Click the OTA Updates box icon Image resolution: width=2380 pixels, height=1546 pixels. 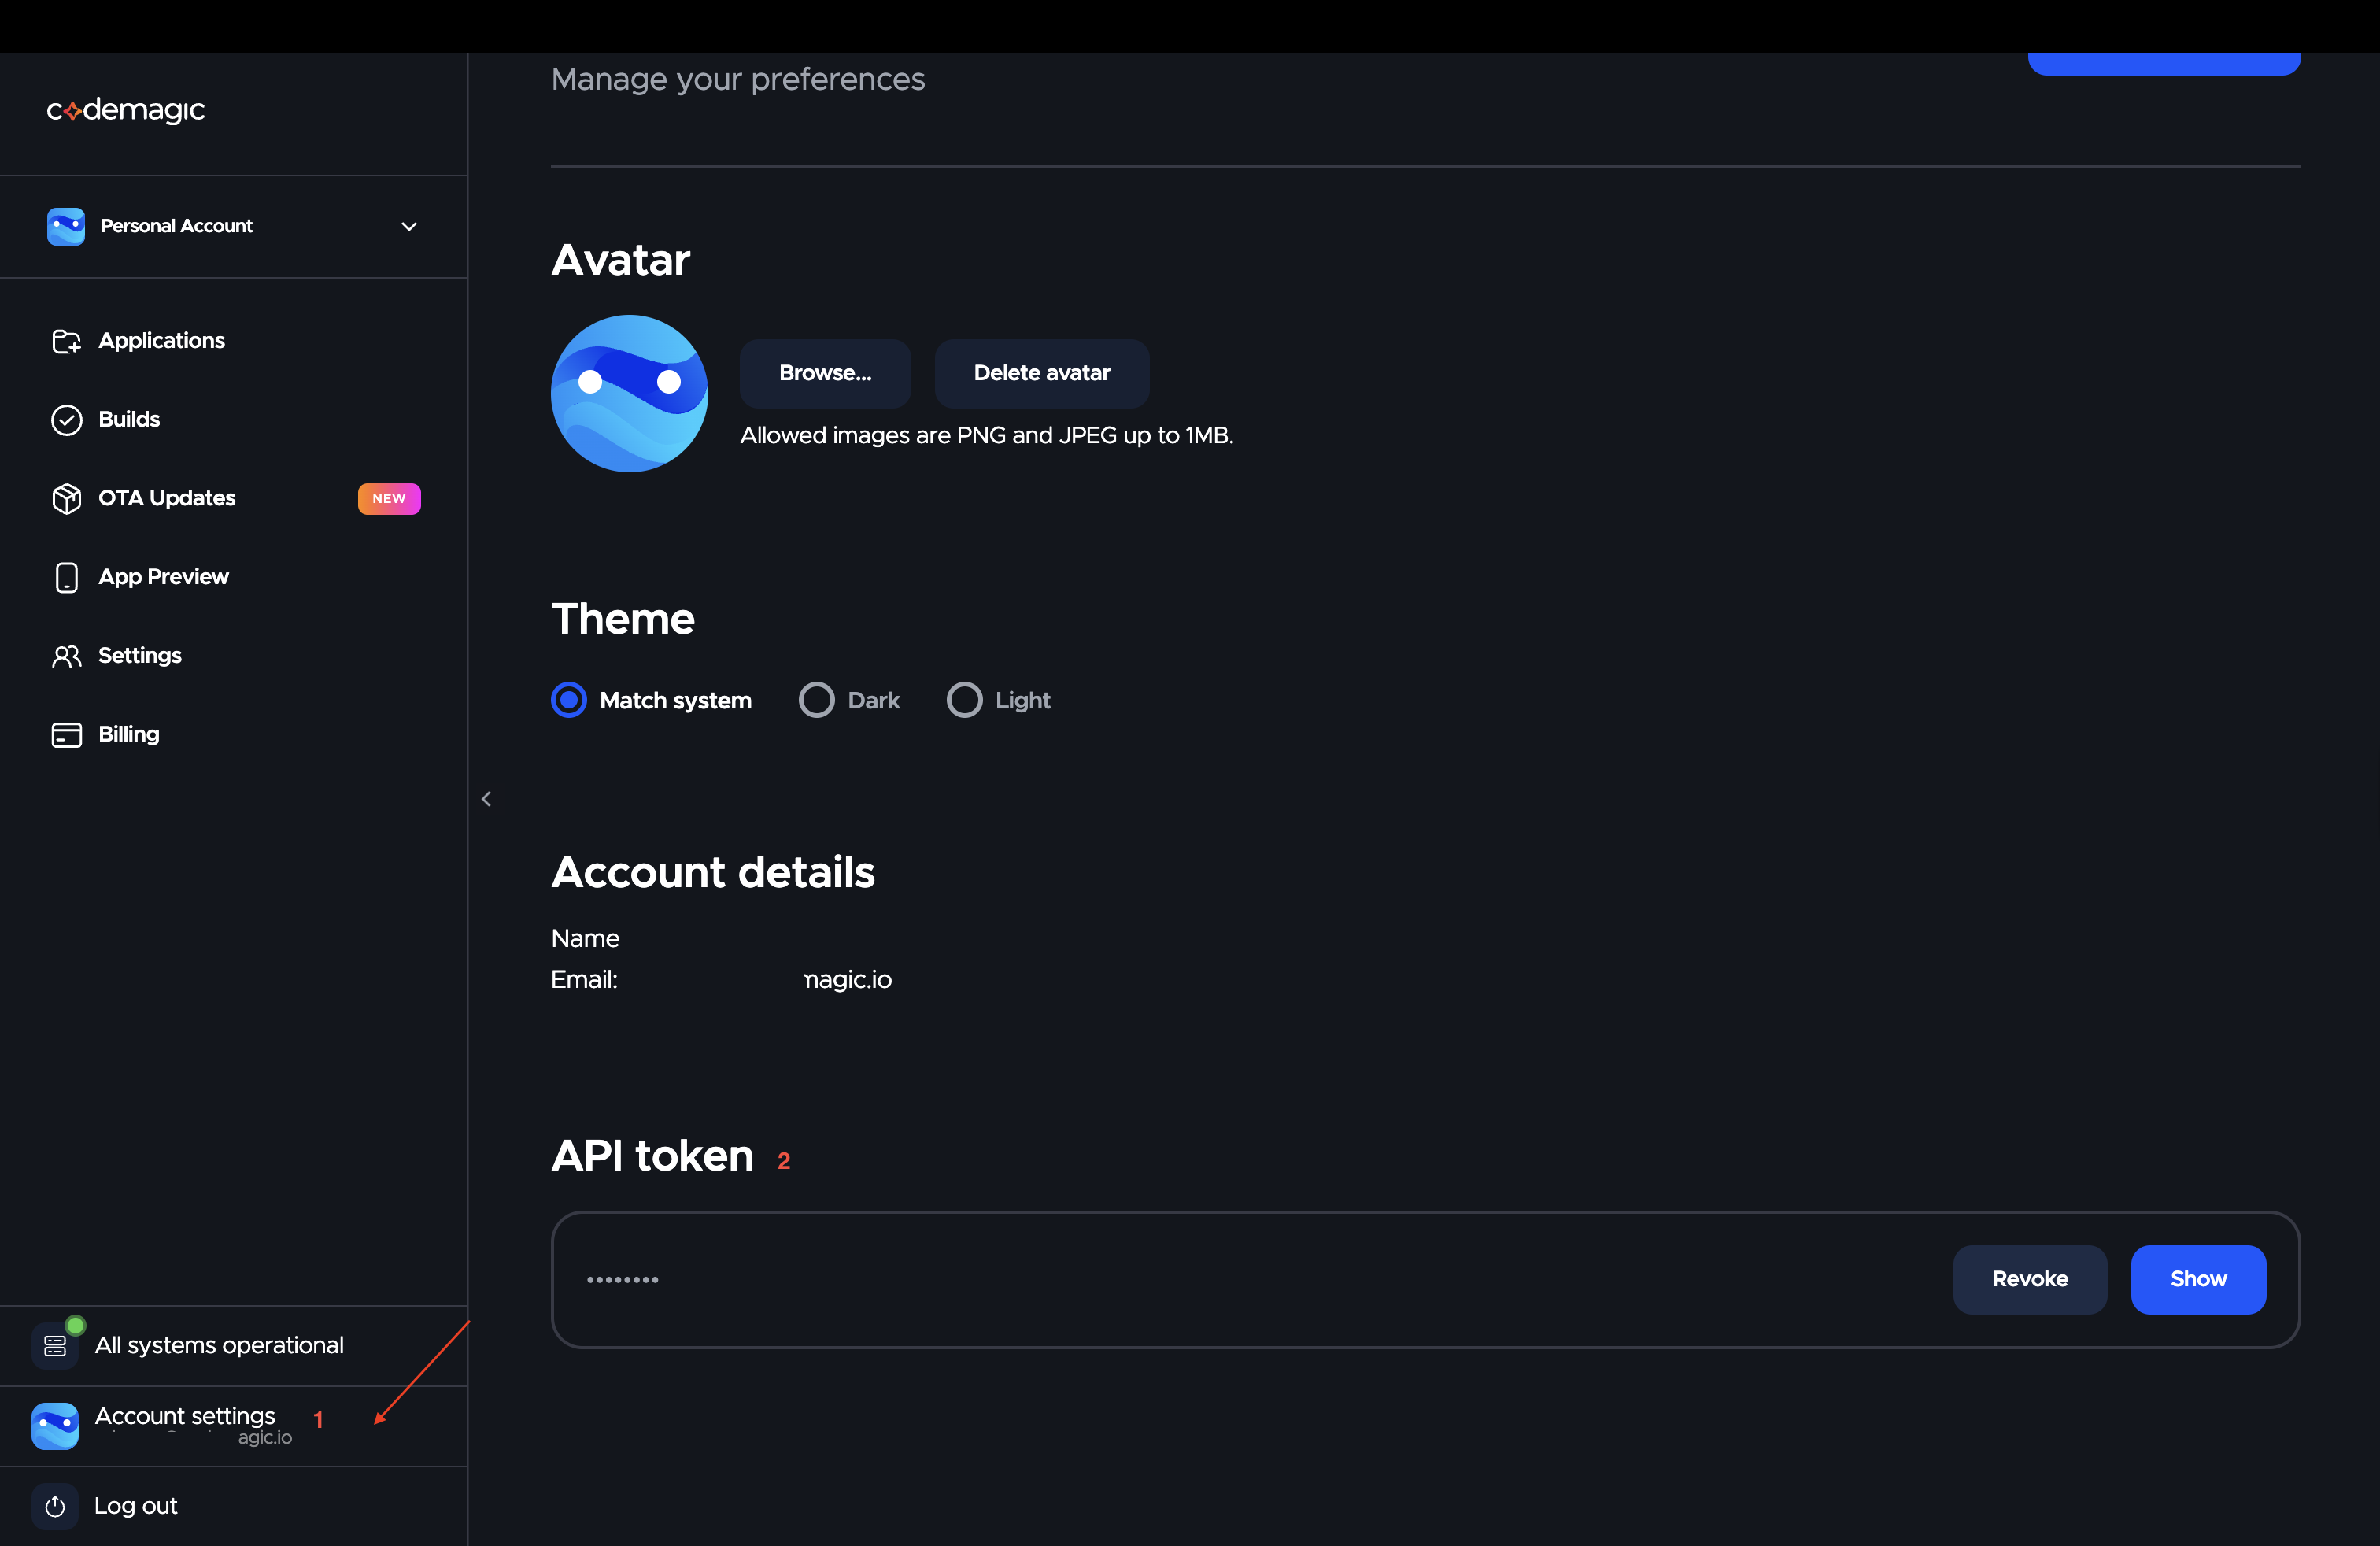click(66, 498)
